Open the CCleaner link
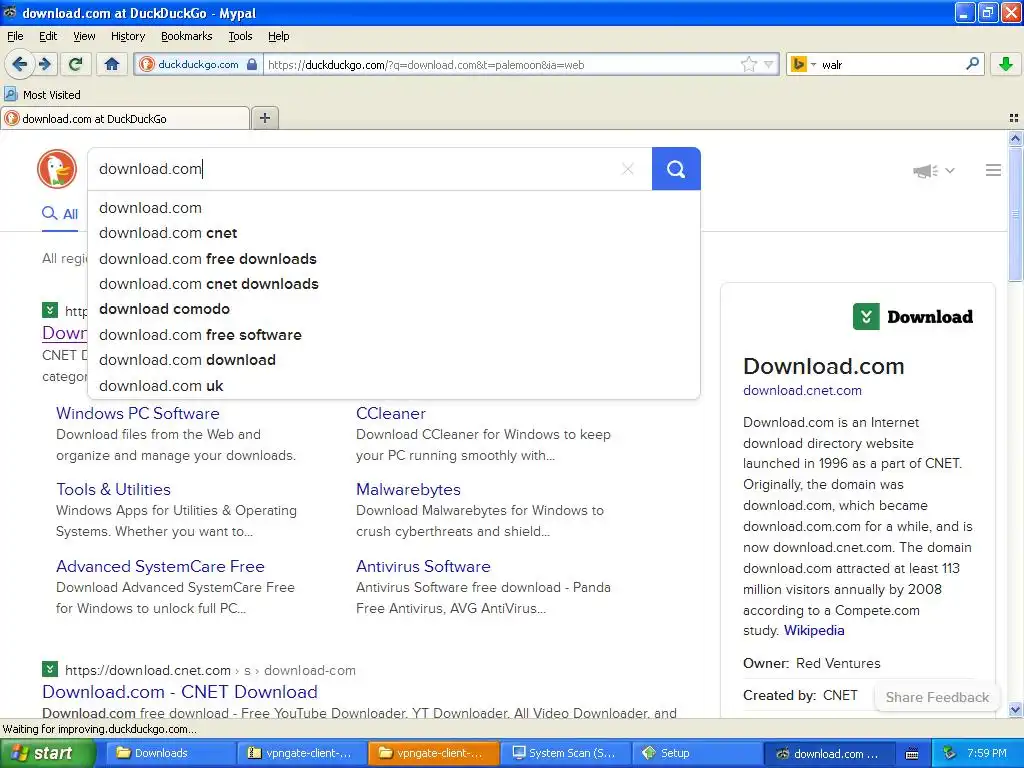Screen dimensions: 1024x768 pyautogui.click(x=391, y=413)
